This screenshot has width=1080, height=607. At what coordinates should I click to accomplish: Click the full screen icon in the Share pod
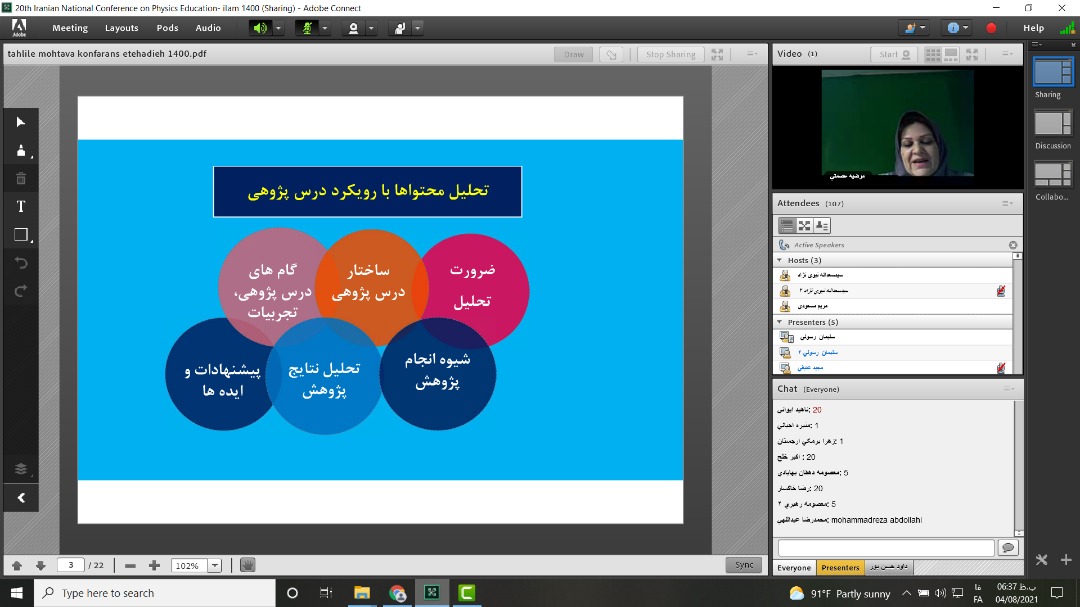point(716,53)
